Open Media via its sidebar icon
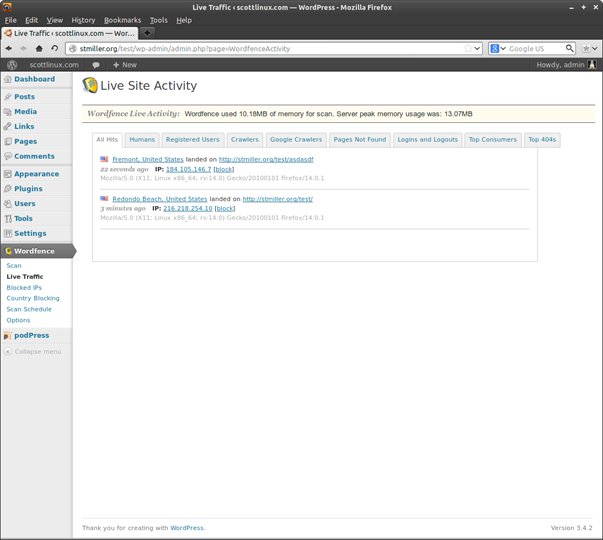The width and height of the screenshot is (603, 540). (x=8, y=112)
